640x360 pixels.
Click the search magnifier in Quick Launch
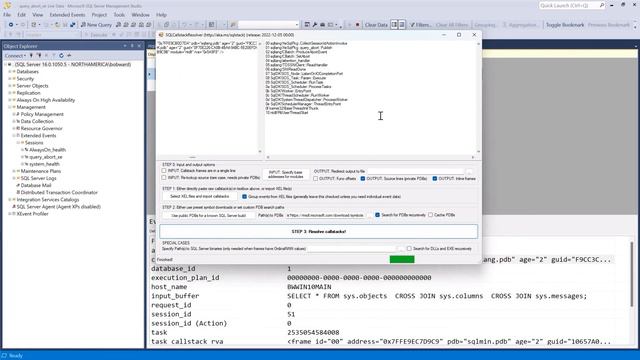click(602, 5)
